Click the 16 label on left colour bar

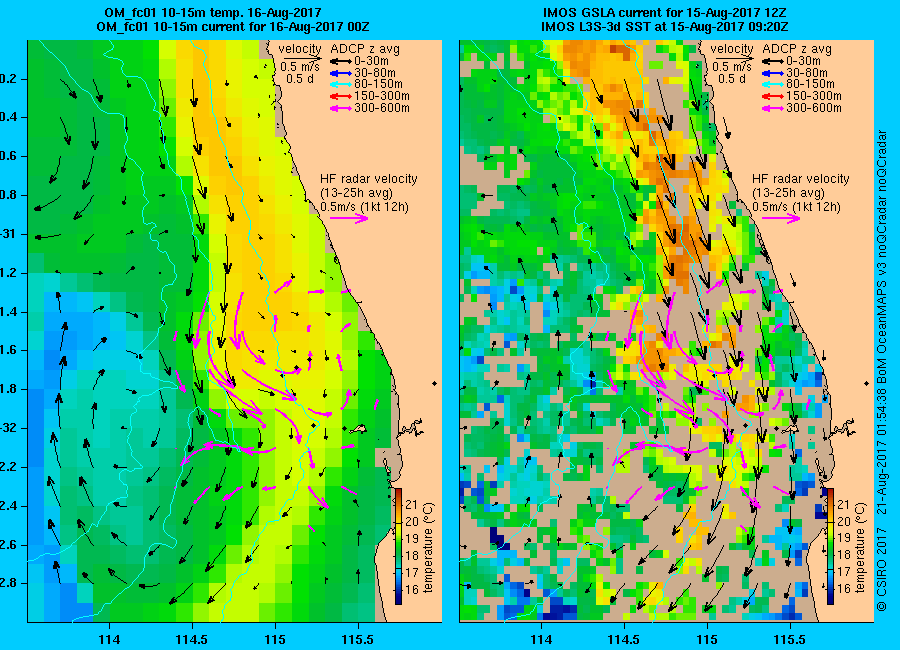(412, 589)
